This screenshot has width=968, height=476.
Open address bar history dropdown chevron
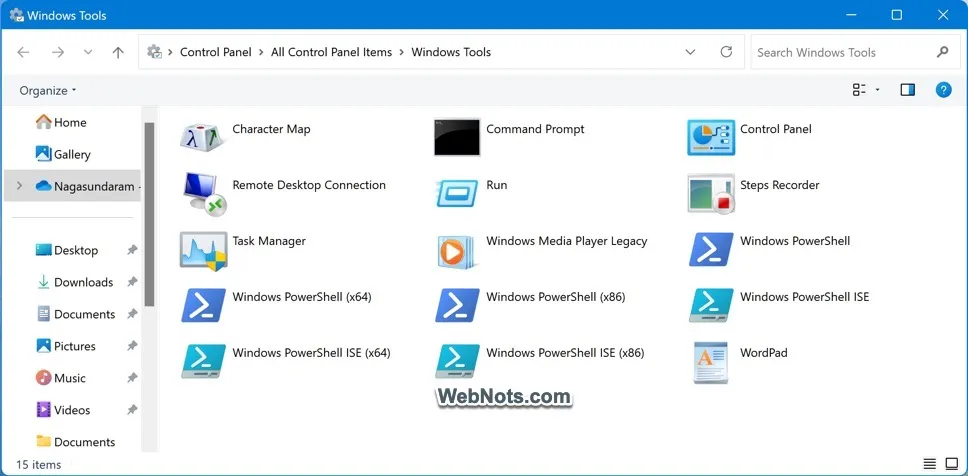pyautogui.click(x=690, y=52)
